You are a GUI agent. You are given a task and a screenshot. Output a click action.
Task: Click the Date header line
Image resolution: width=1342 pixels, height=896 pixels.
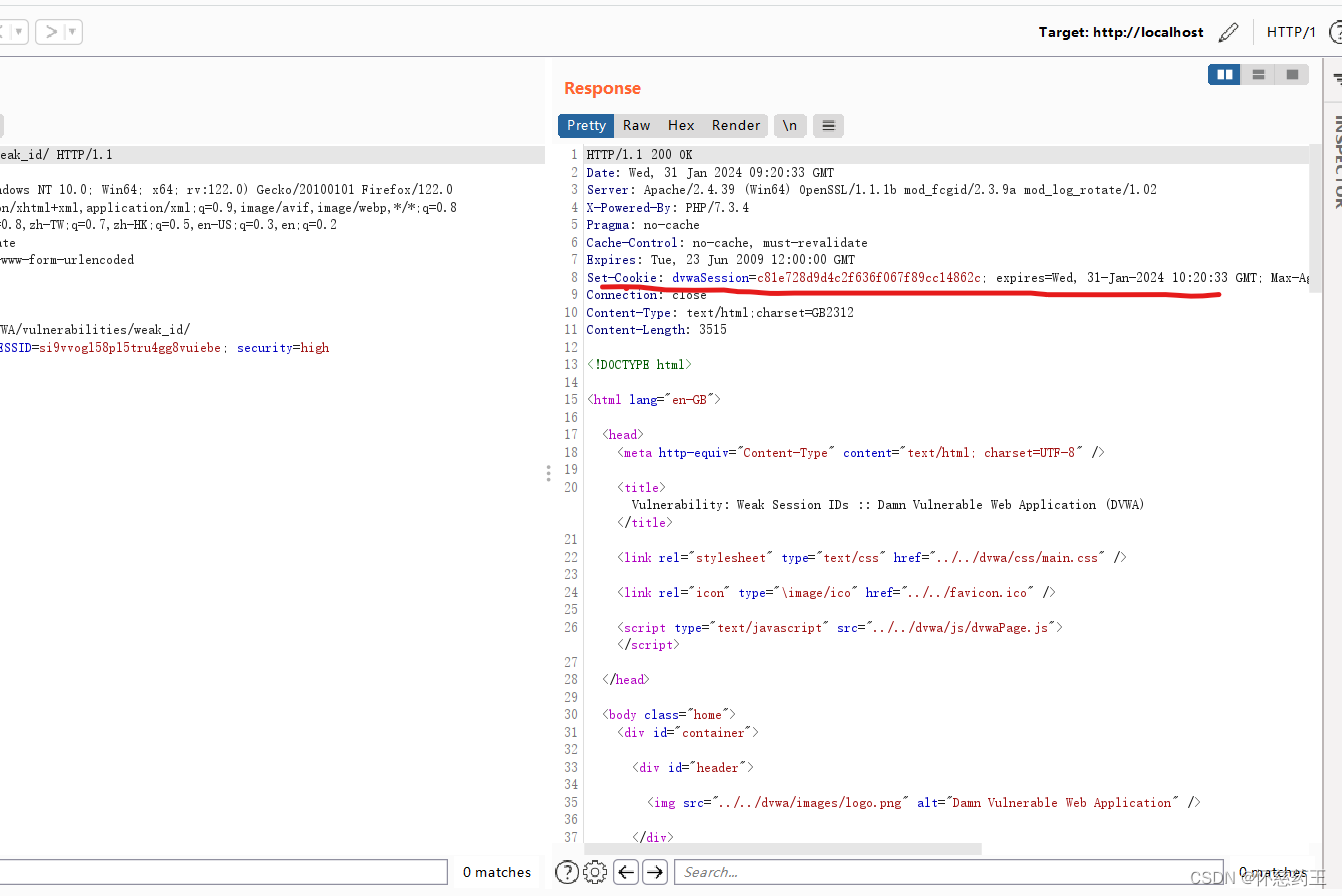(x=710, y=172)
